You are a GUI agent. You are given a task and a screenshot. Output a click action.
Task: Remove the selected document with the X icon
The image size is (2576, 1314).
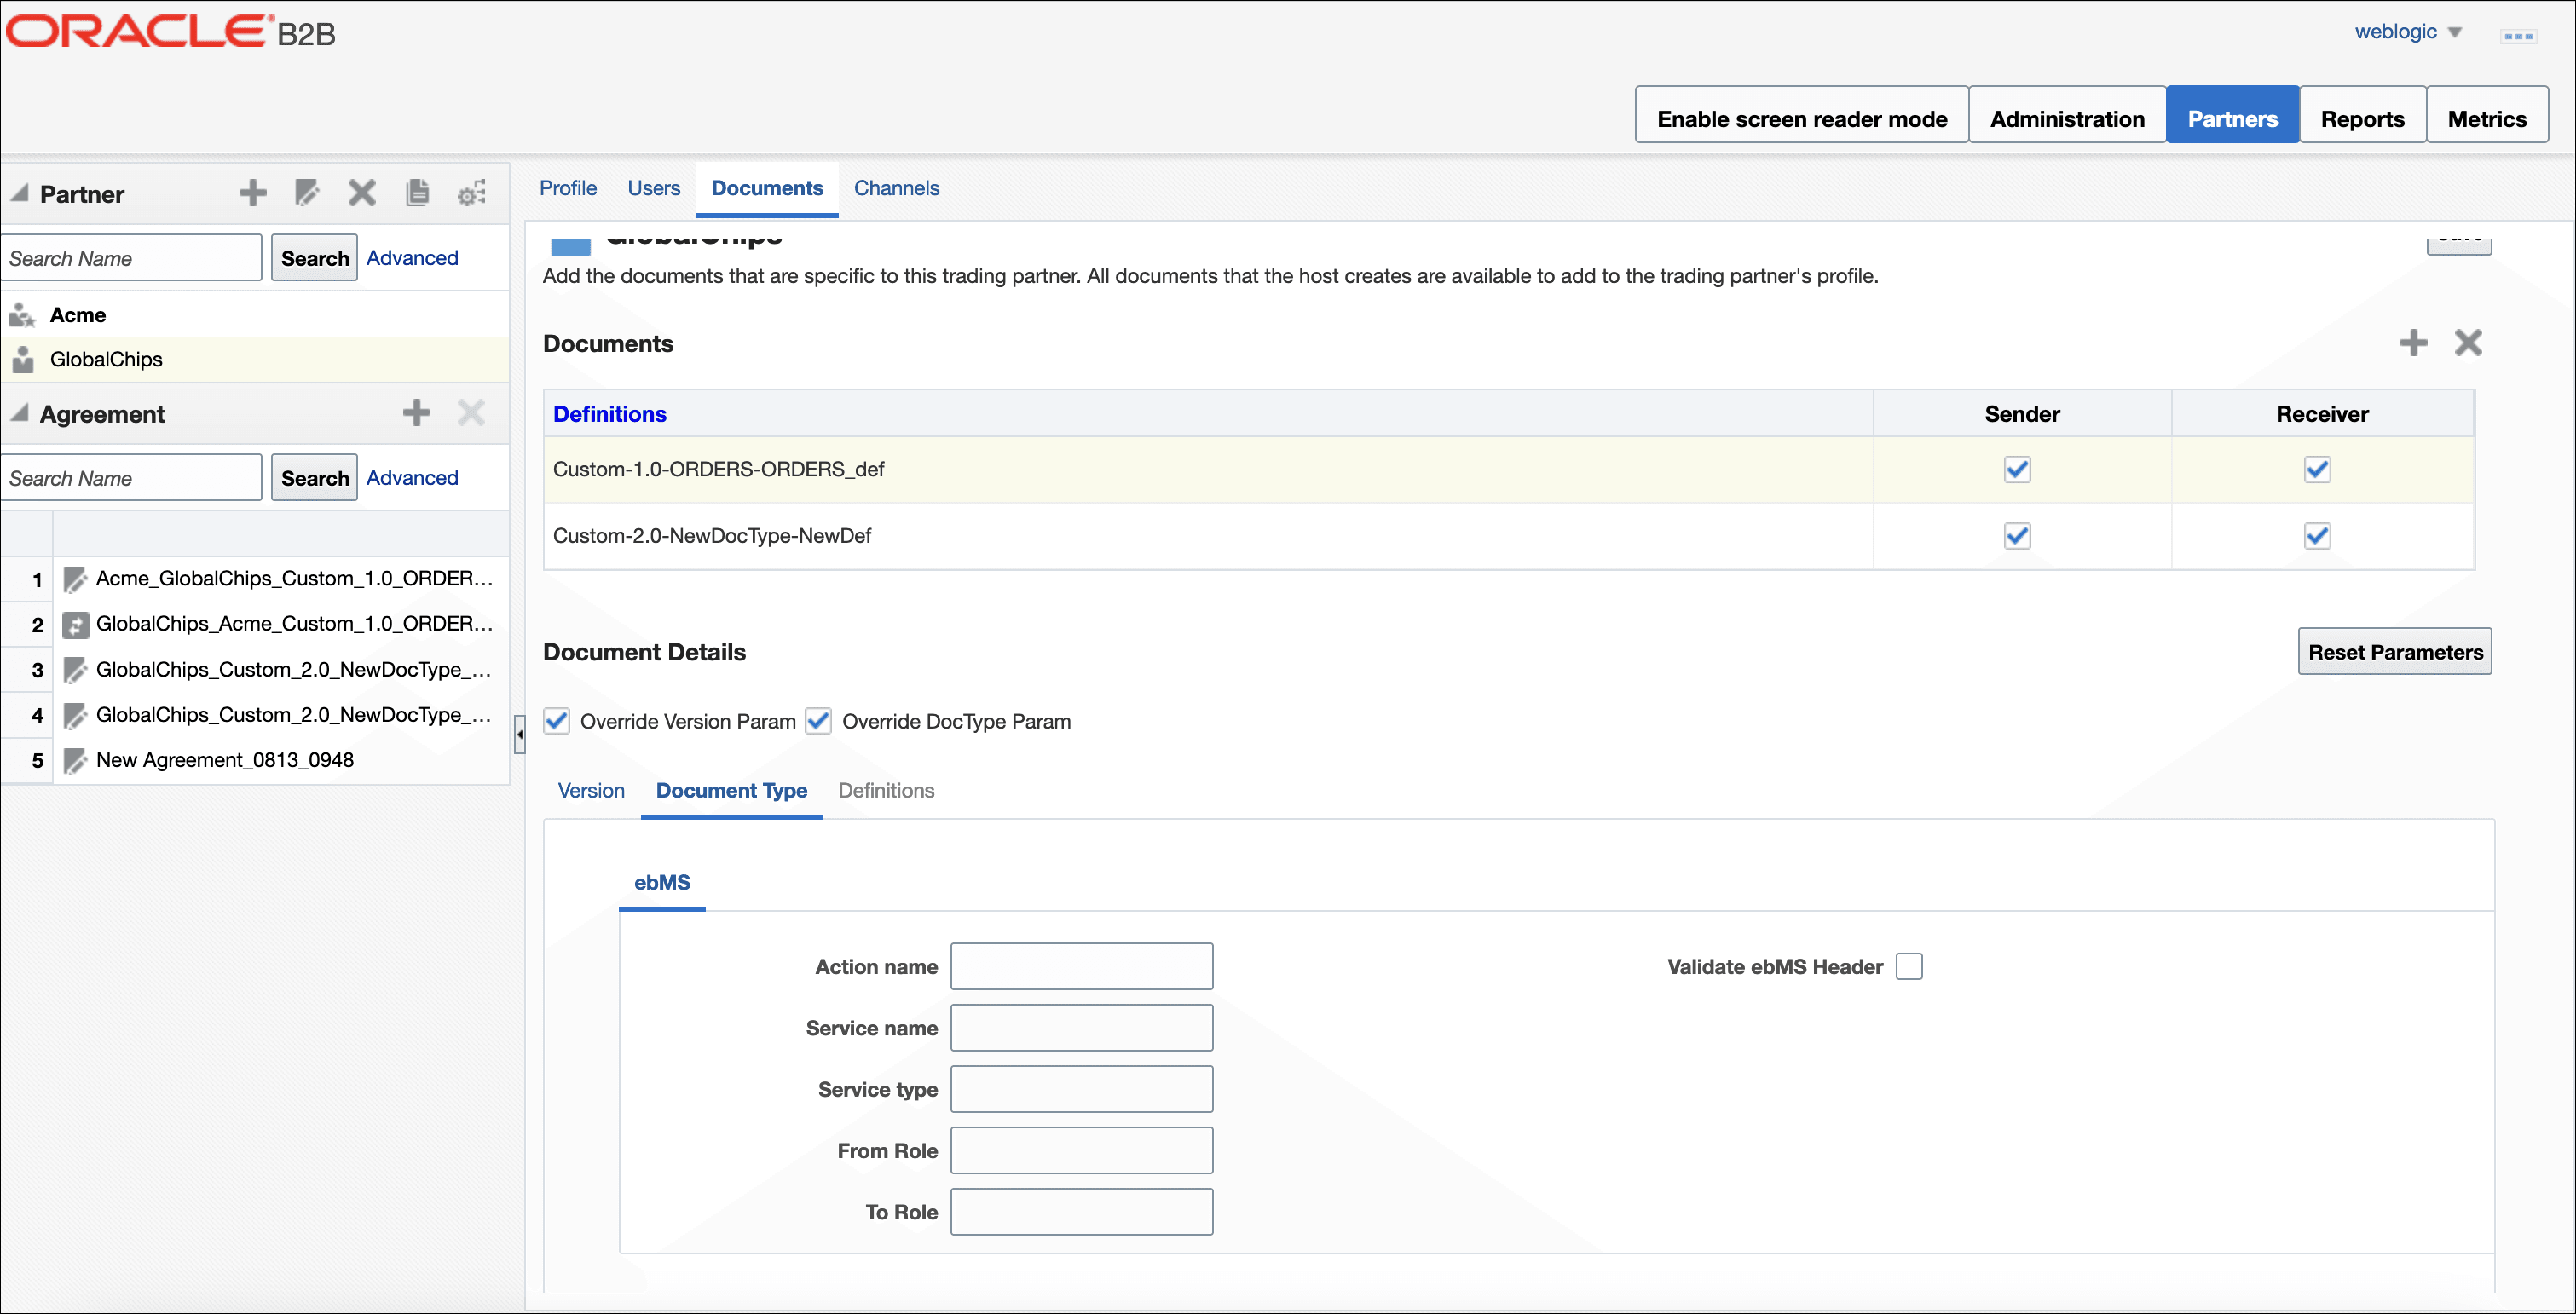coord(2468,343)
